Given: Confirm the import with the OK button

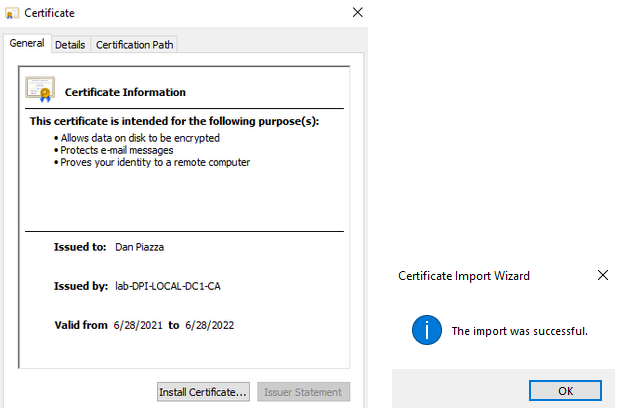Looking at the screenshot, I should tap(565, 391).
